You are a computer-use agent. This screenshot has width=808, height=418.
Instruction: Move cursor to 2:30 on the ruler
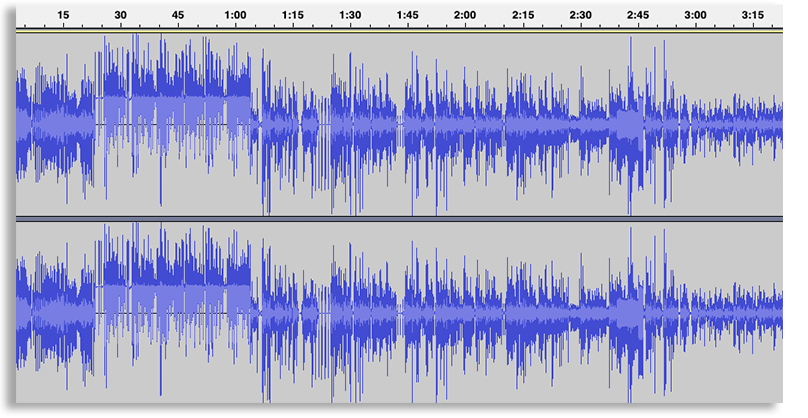580,15
